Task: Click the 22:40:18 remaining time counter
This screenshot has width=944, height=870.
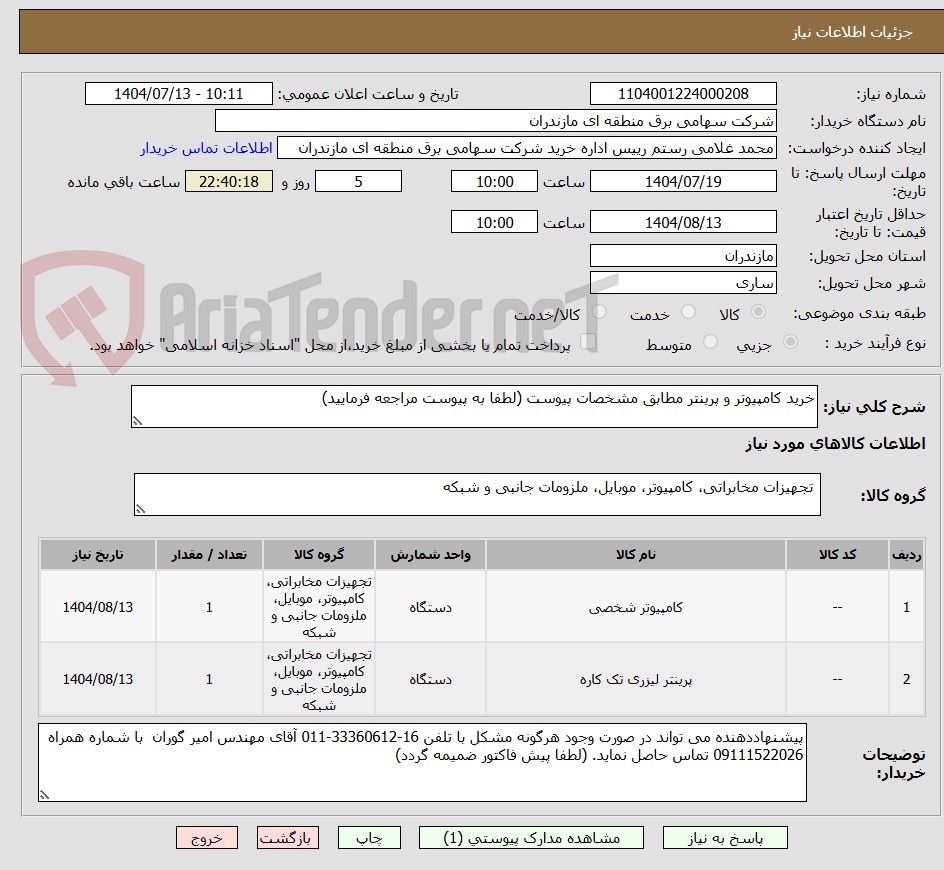Action: coord(229,181)
